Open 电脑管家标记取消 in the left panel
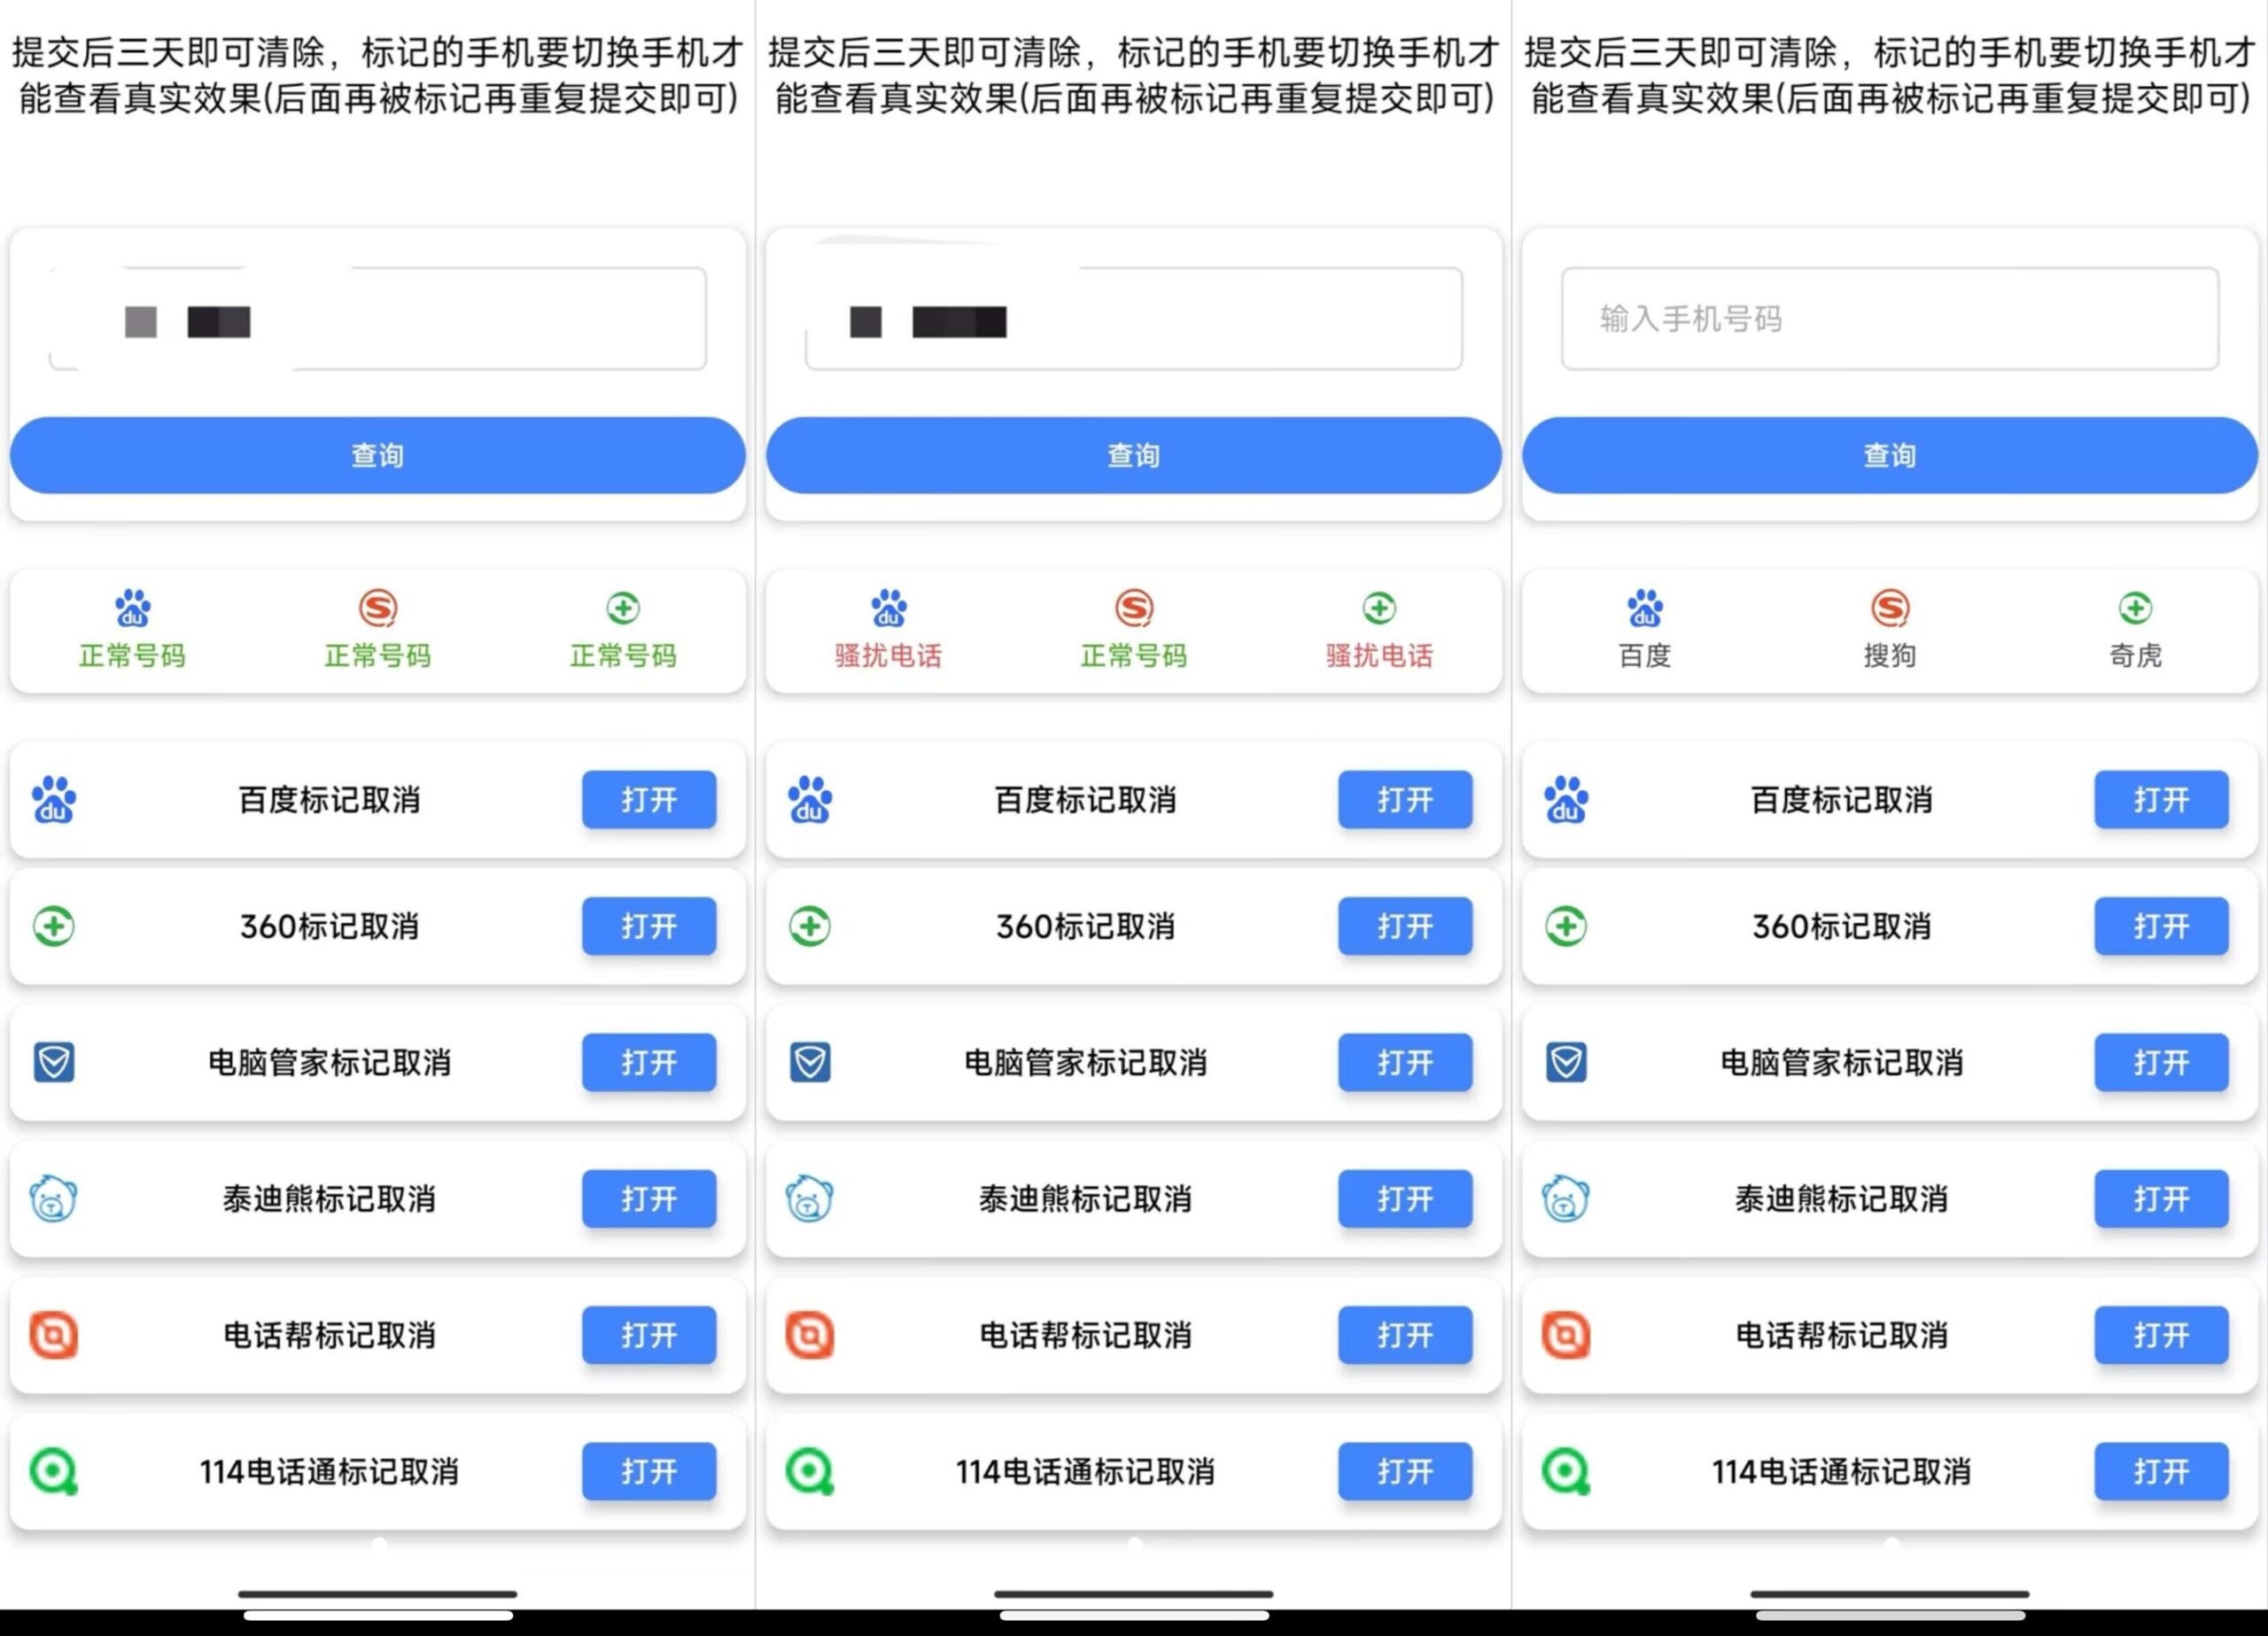Screen dimensions: 2268x1636 click(x=649, y=1062)
